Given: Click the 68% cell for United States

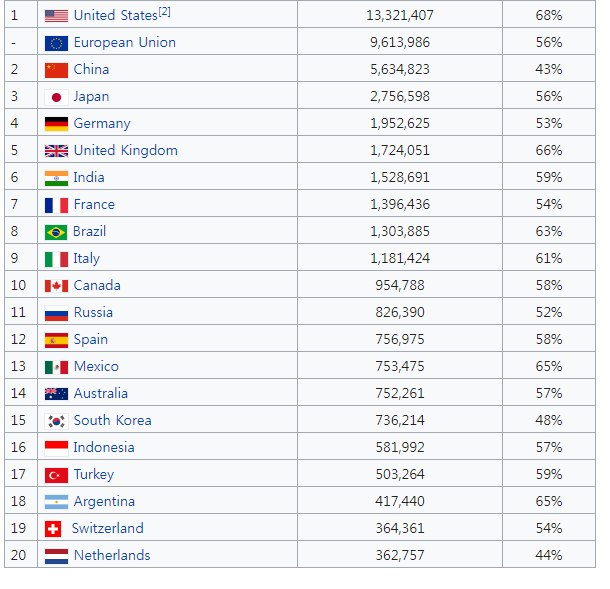Looking at the screenshot, I should tap(549, 16).
